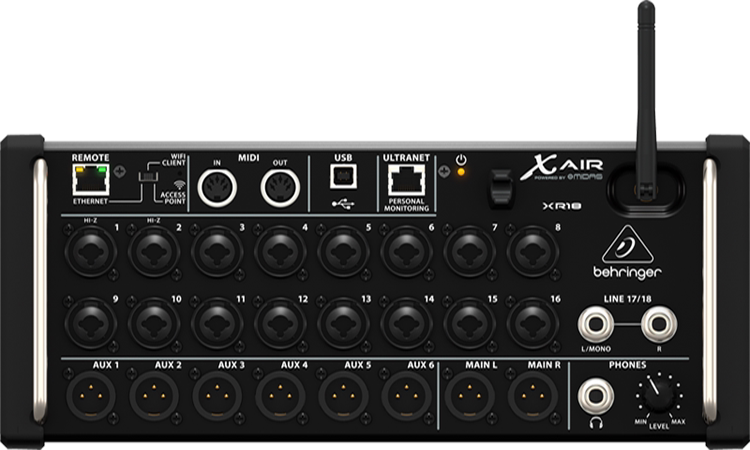The image size is (750, 450).
Task: Click the 'WIFI CLIENT' label
Action: (173, 160)
